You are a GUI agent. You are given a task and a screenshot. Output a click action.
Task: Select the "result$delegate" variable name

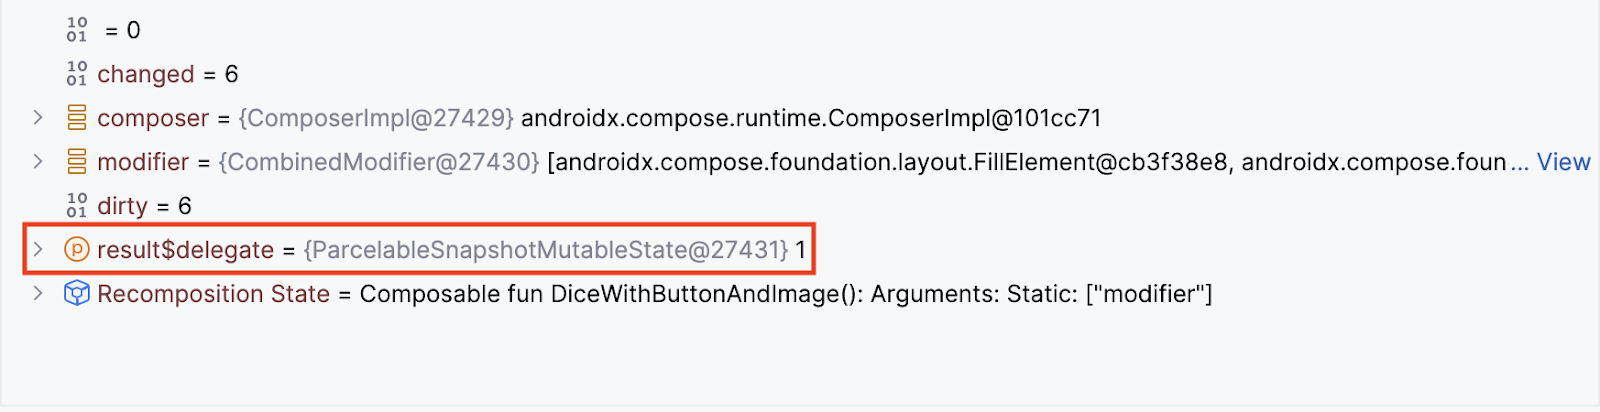185,250
